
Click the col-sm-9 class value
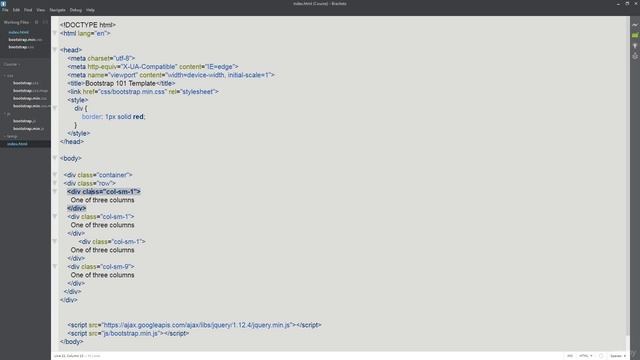point(115,267)
